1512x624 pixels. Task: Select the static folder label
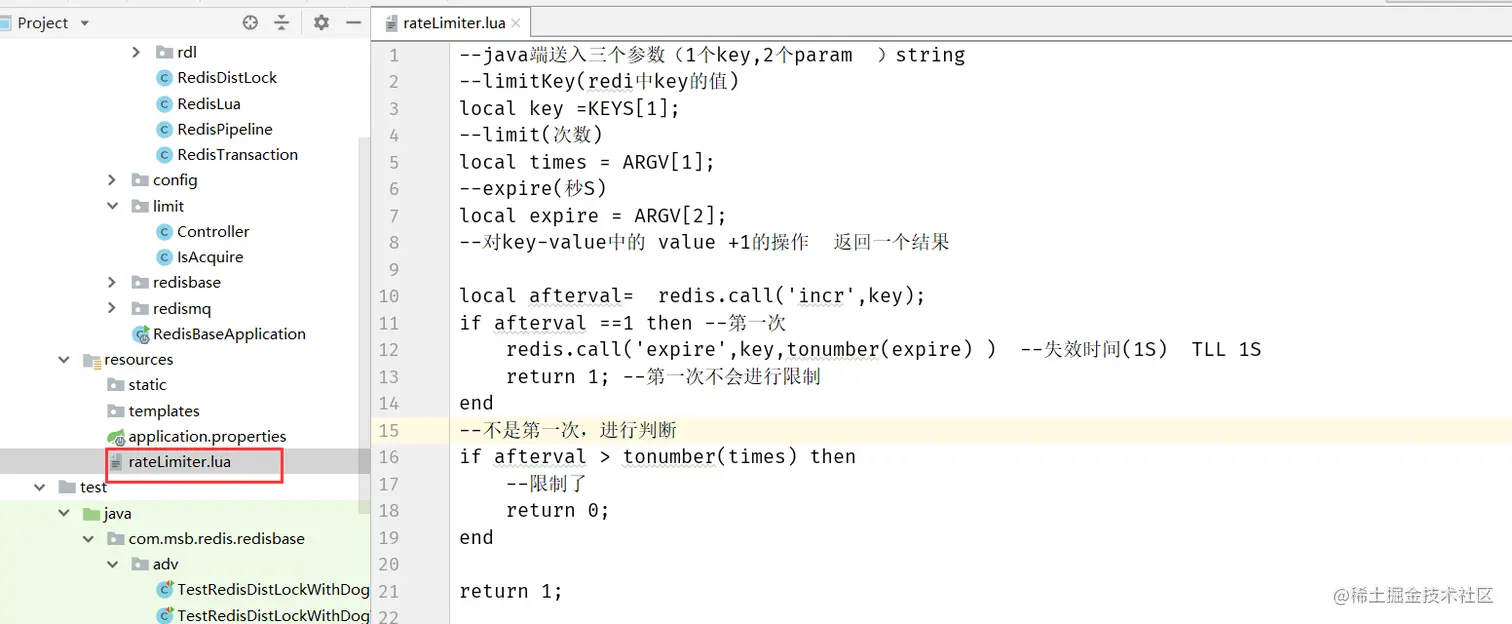[148, 385]
